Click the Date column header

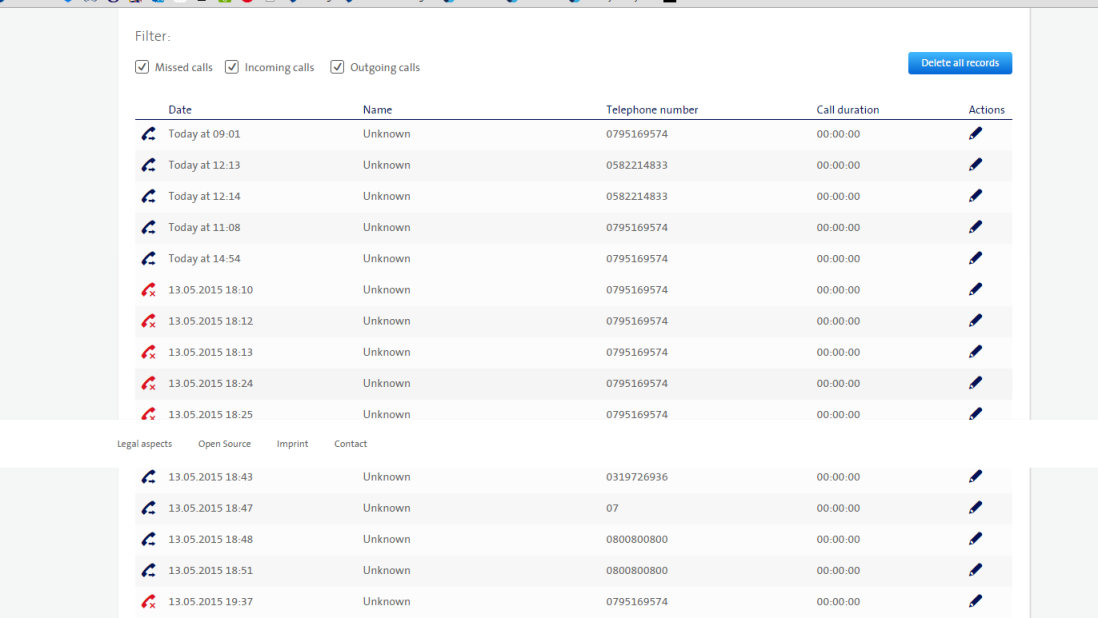coord(180,110)
